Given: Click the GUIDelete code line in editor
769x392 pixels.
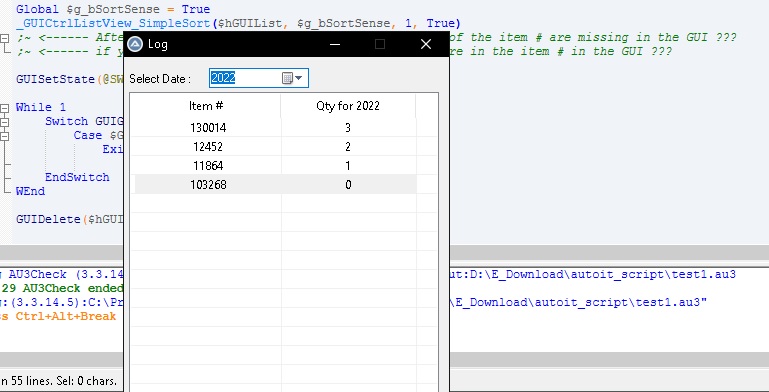Looking at the screenshot, I should (x=69, y=219).
